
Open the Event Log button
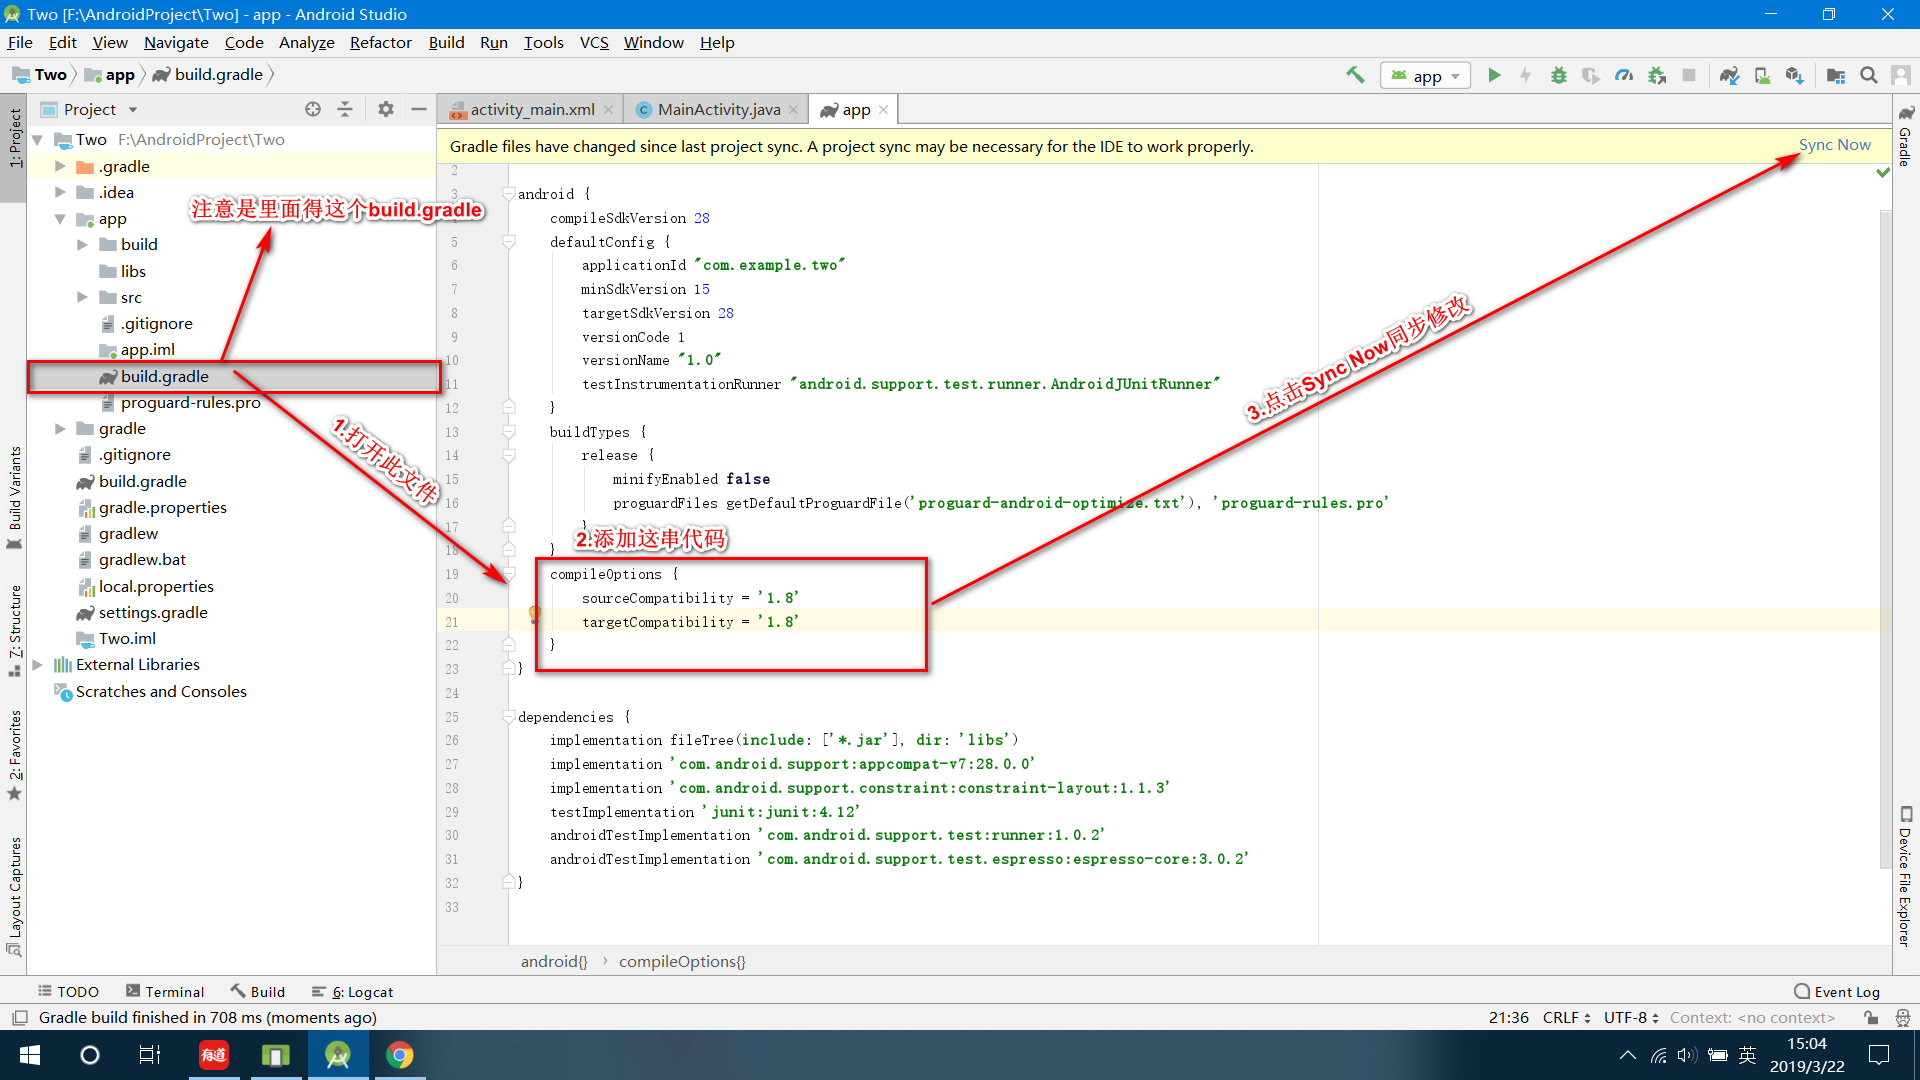click(x=1837, y=991)
